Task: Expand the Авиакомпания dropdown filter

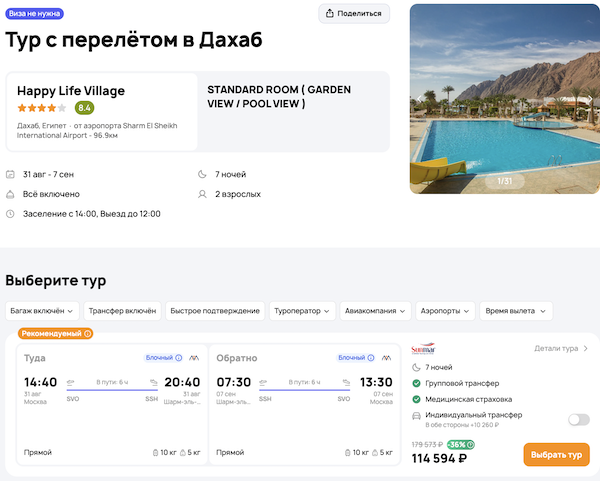Action: click(x=375, y=311)
